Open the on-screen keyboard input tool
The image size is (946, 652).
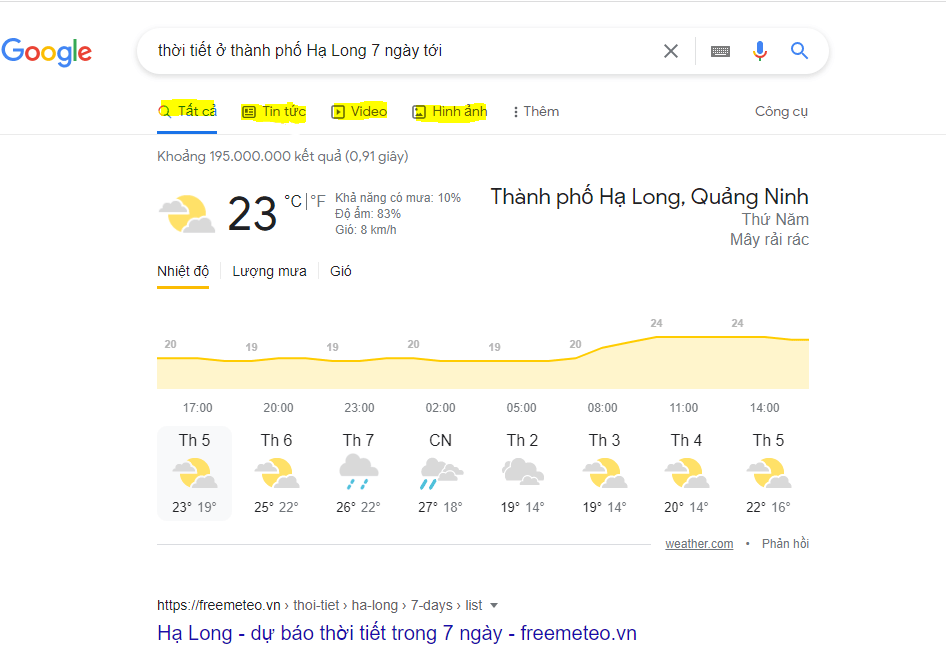720,51
